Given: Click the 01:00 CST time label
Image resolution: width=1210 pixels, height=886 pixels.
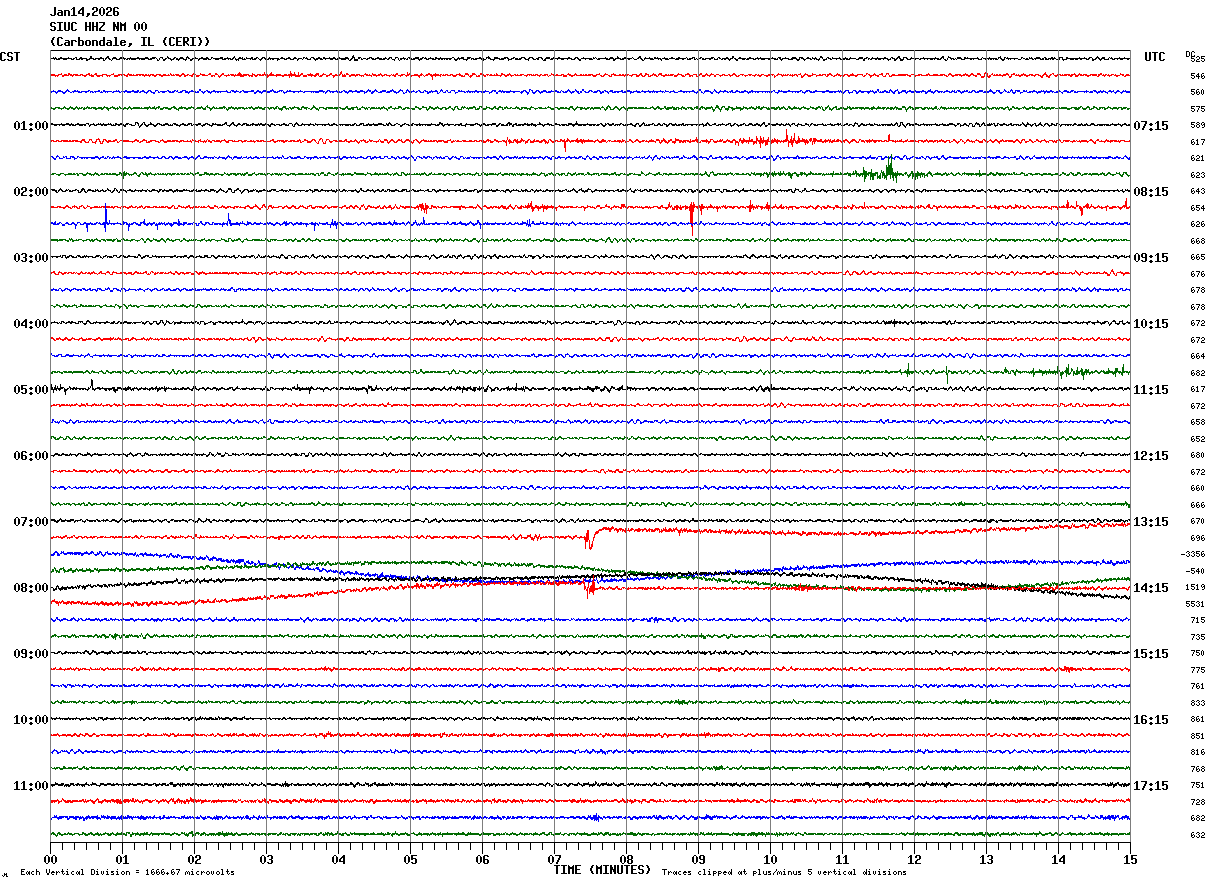Looking at the screenshot, I should click(x=31, y=126).
